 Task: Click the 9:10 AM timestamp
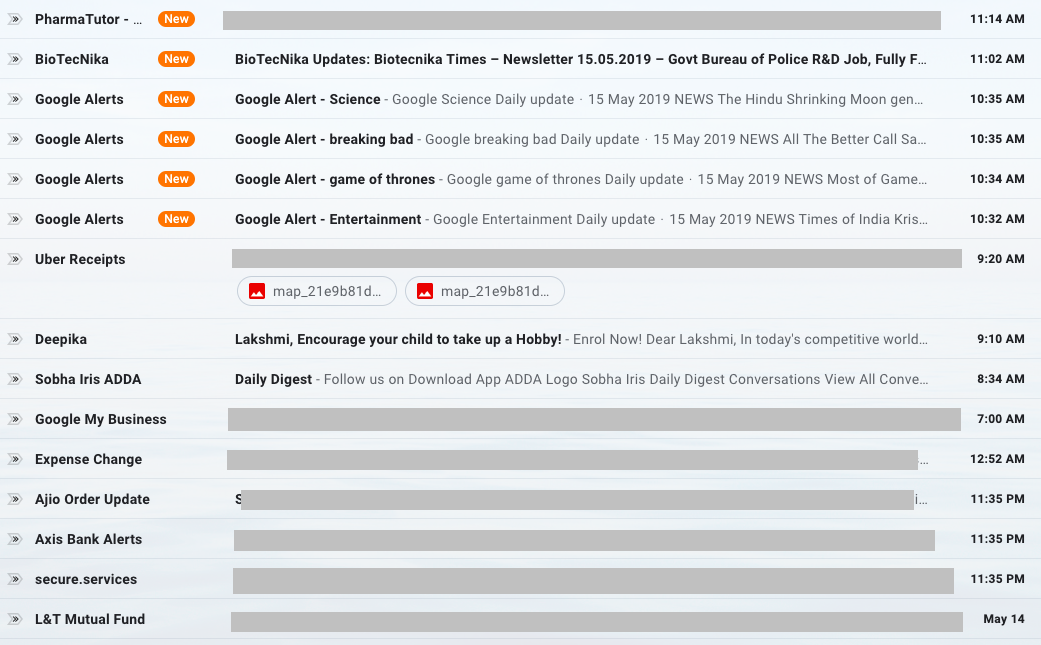[1001, 339]
